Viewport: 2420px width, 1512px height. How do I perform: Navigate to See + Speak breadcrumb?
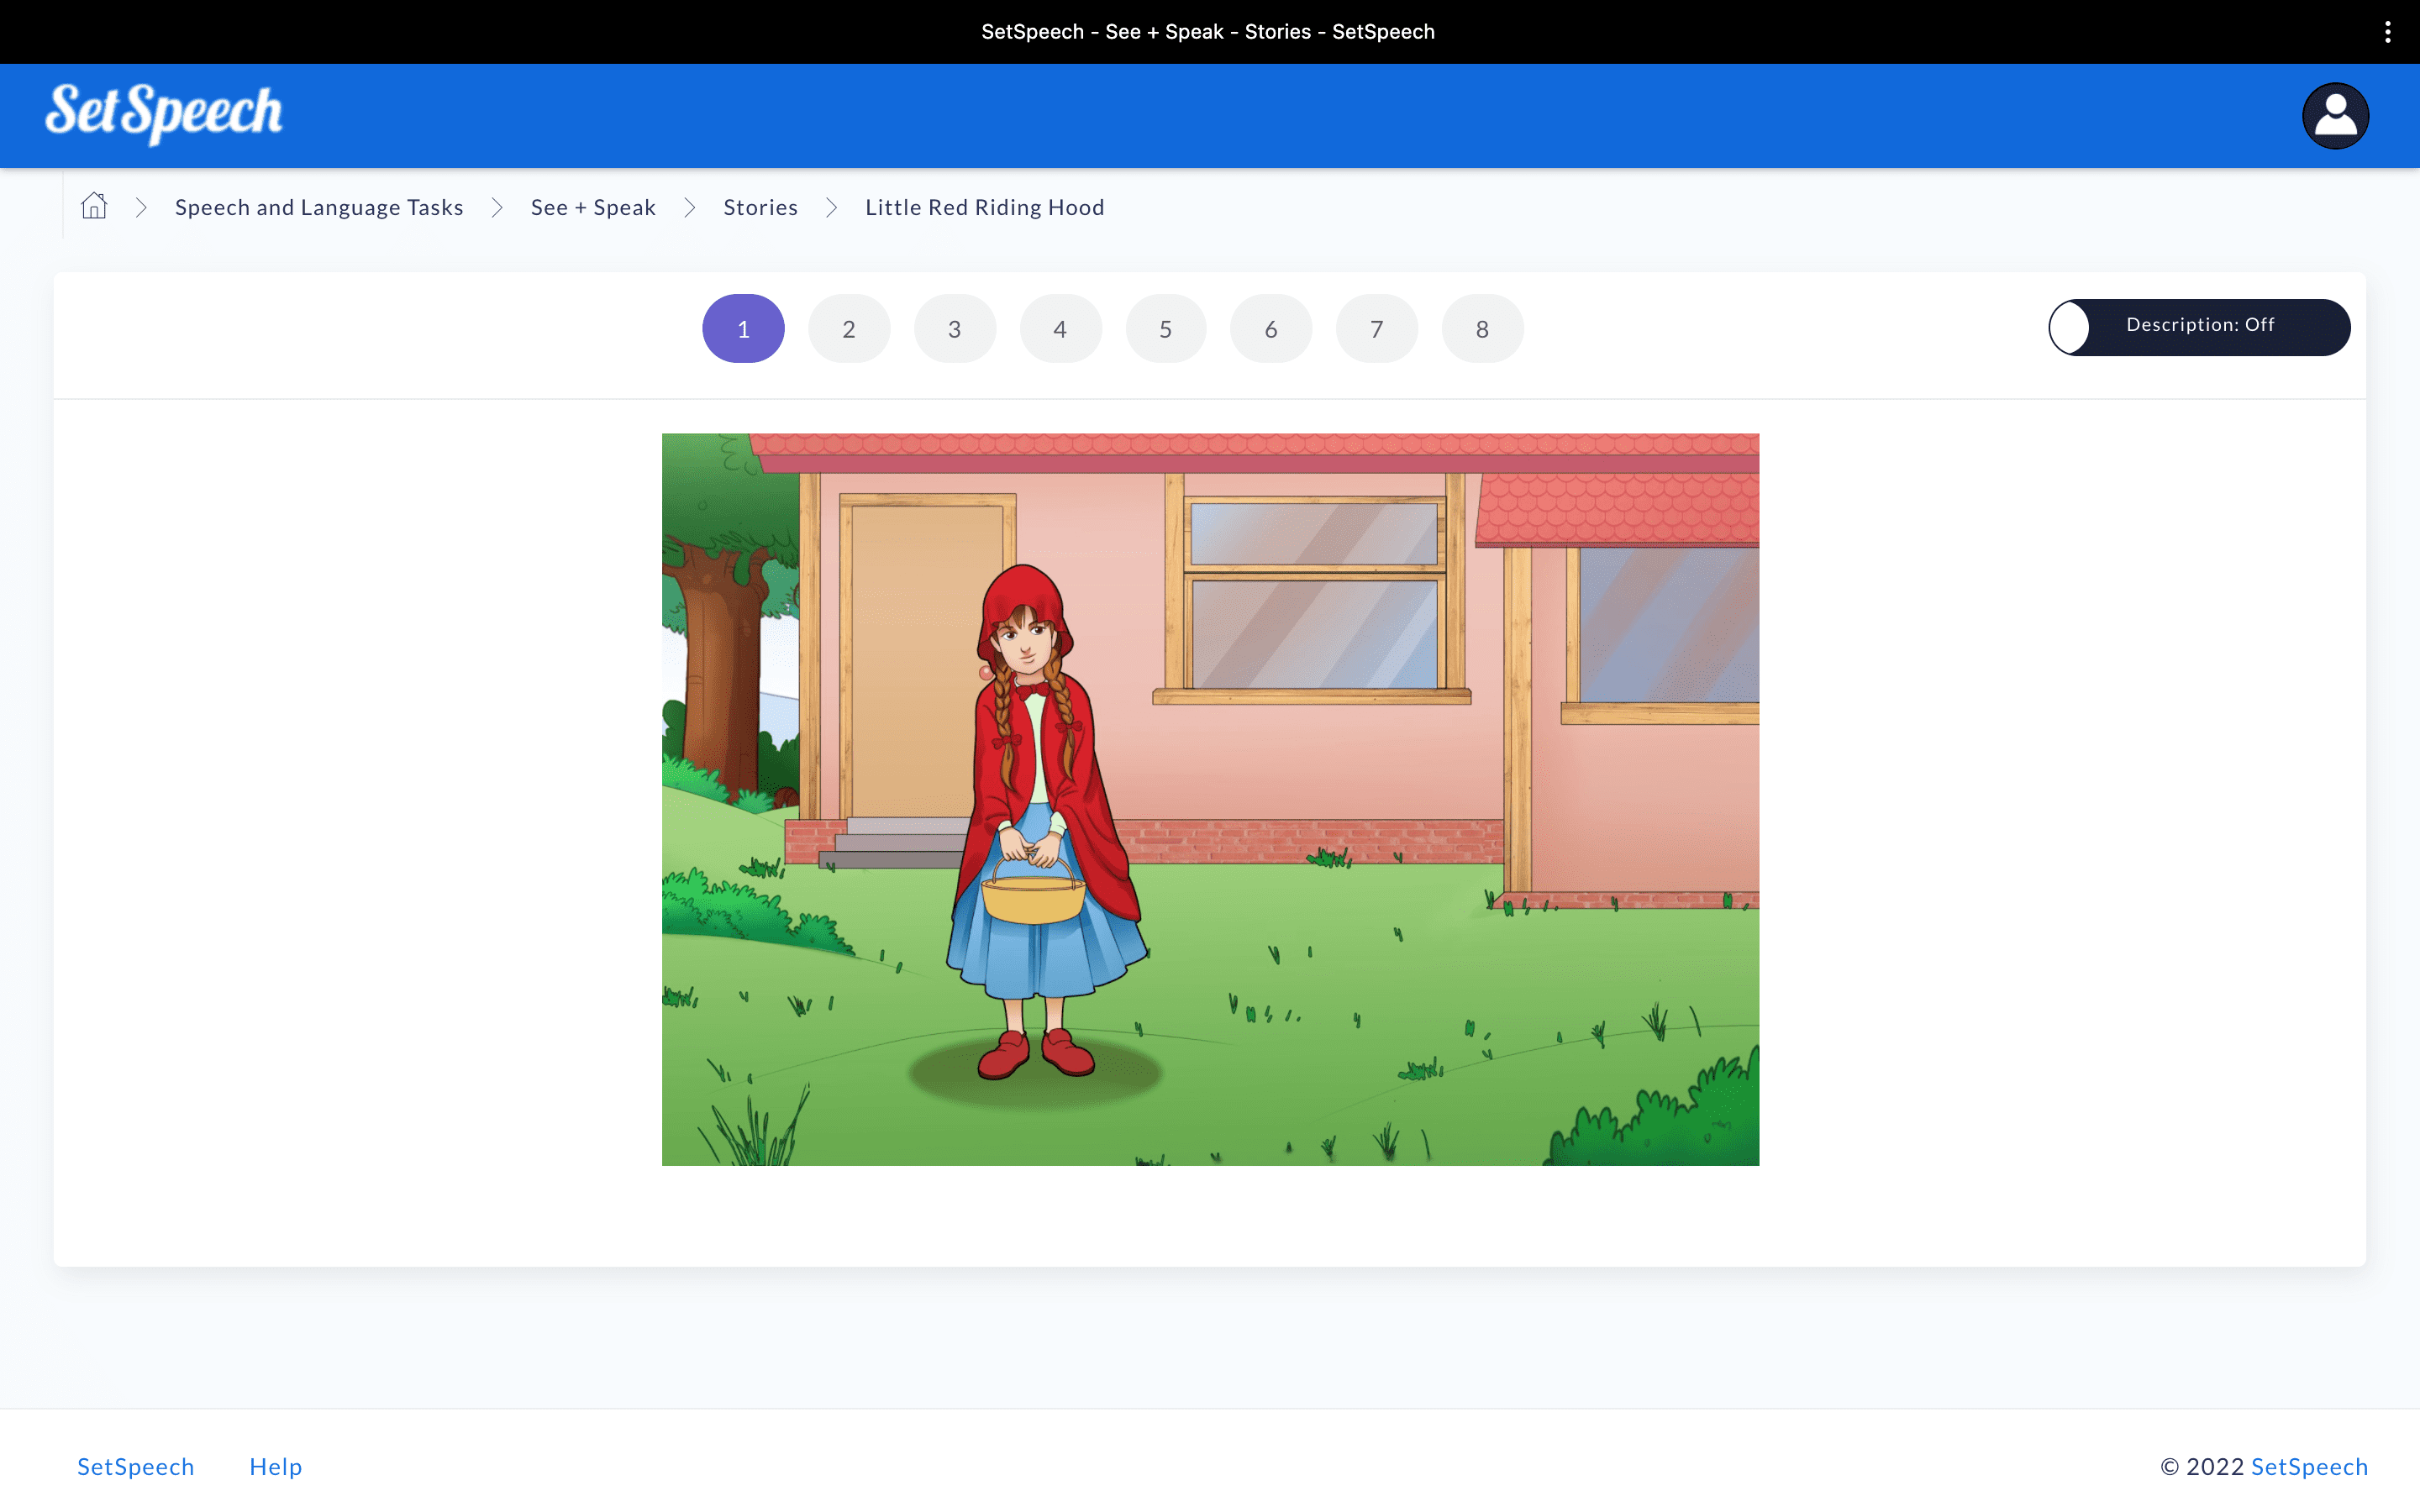(593, 207)
